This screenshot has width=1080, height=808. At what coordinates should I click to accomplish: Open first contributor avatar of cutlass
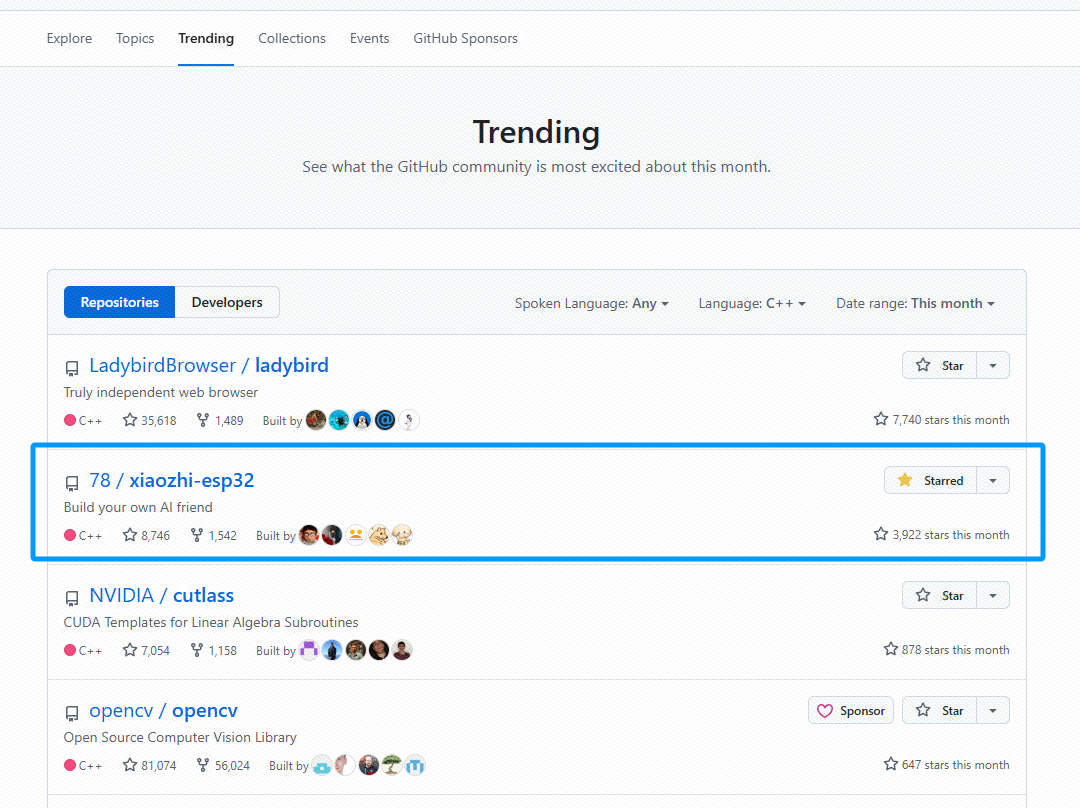pos(309,650)
